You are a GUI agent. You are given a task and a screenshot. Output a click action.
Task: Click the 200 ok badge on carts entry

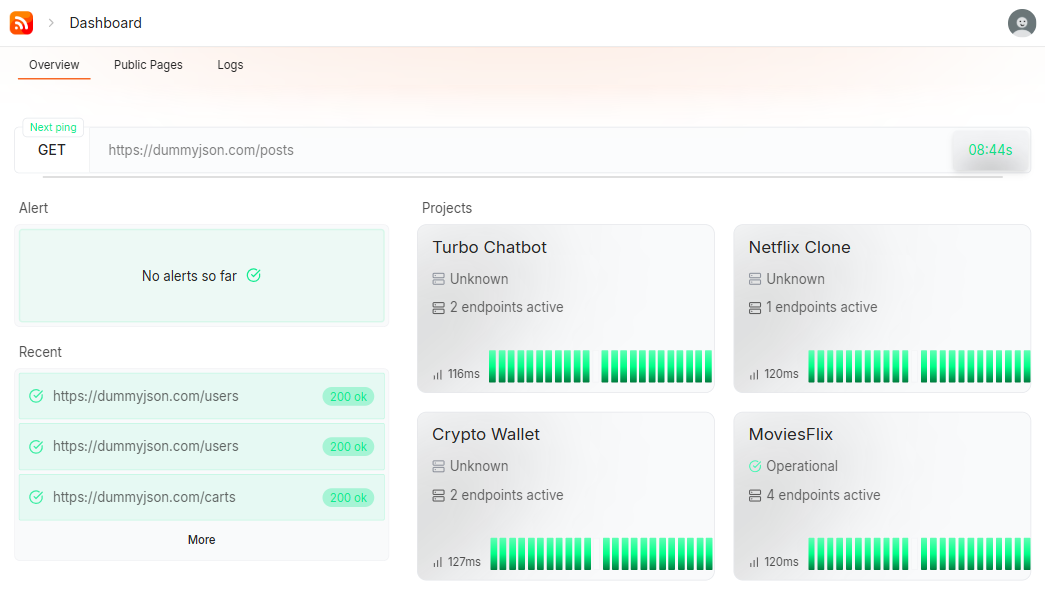[x=348, y=497]
